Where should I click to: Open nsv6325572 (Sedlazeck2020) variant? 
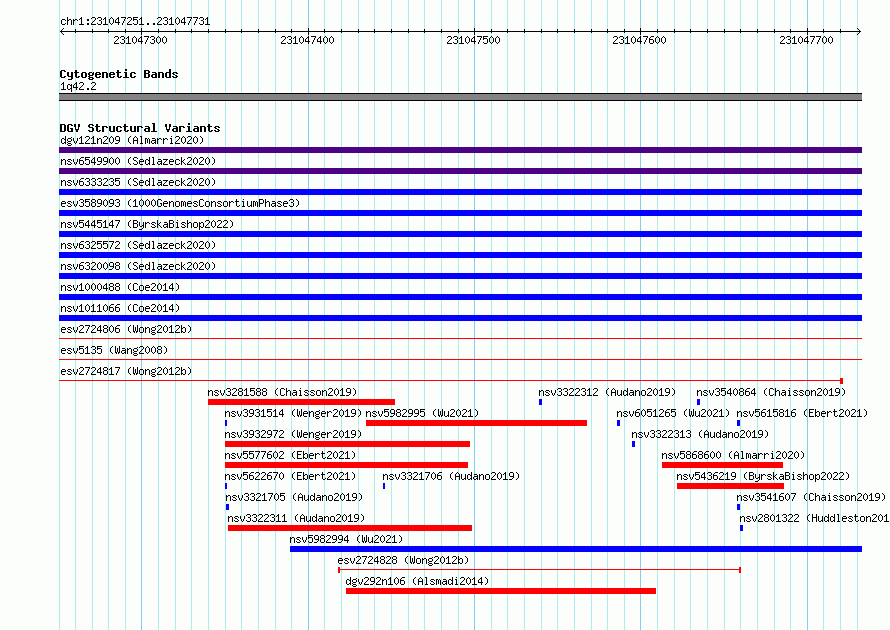tap(138, 245)
